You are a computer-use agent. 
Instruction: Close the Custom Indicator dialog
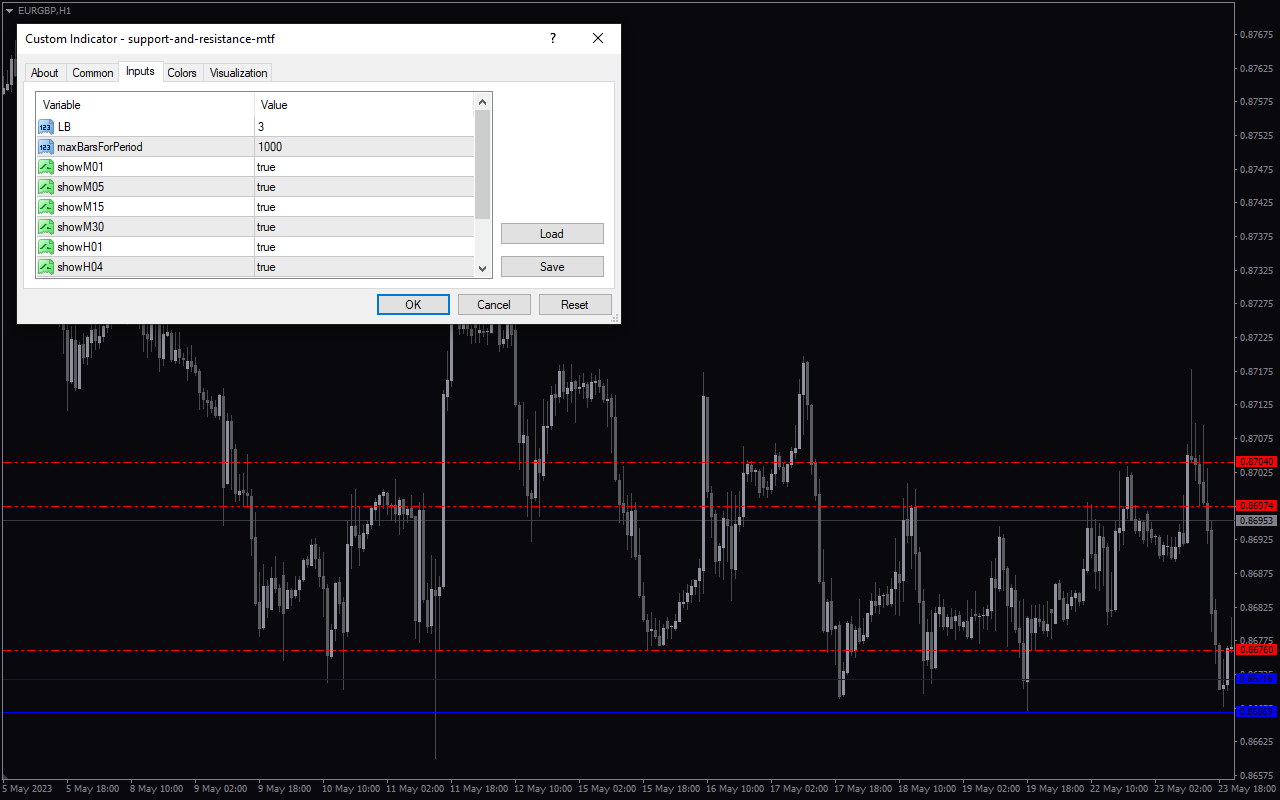(x=598, y=38)
